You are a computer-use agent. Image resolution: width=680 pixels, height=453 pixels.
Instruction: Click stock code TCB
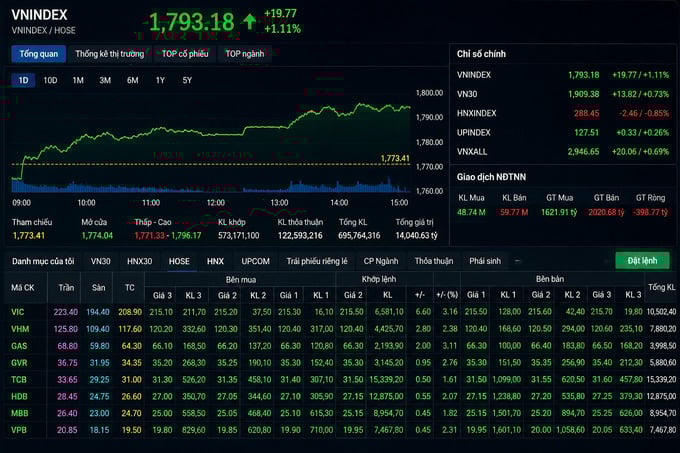19,380
